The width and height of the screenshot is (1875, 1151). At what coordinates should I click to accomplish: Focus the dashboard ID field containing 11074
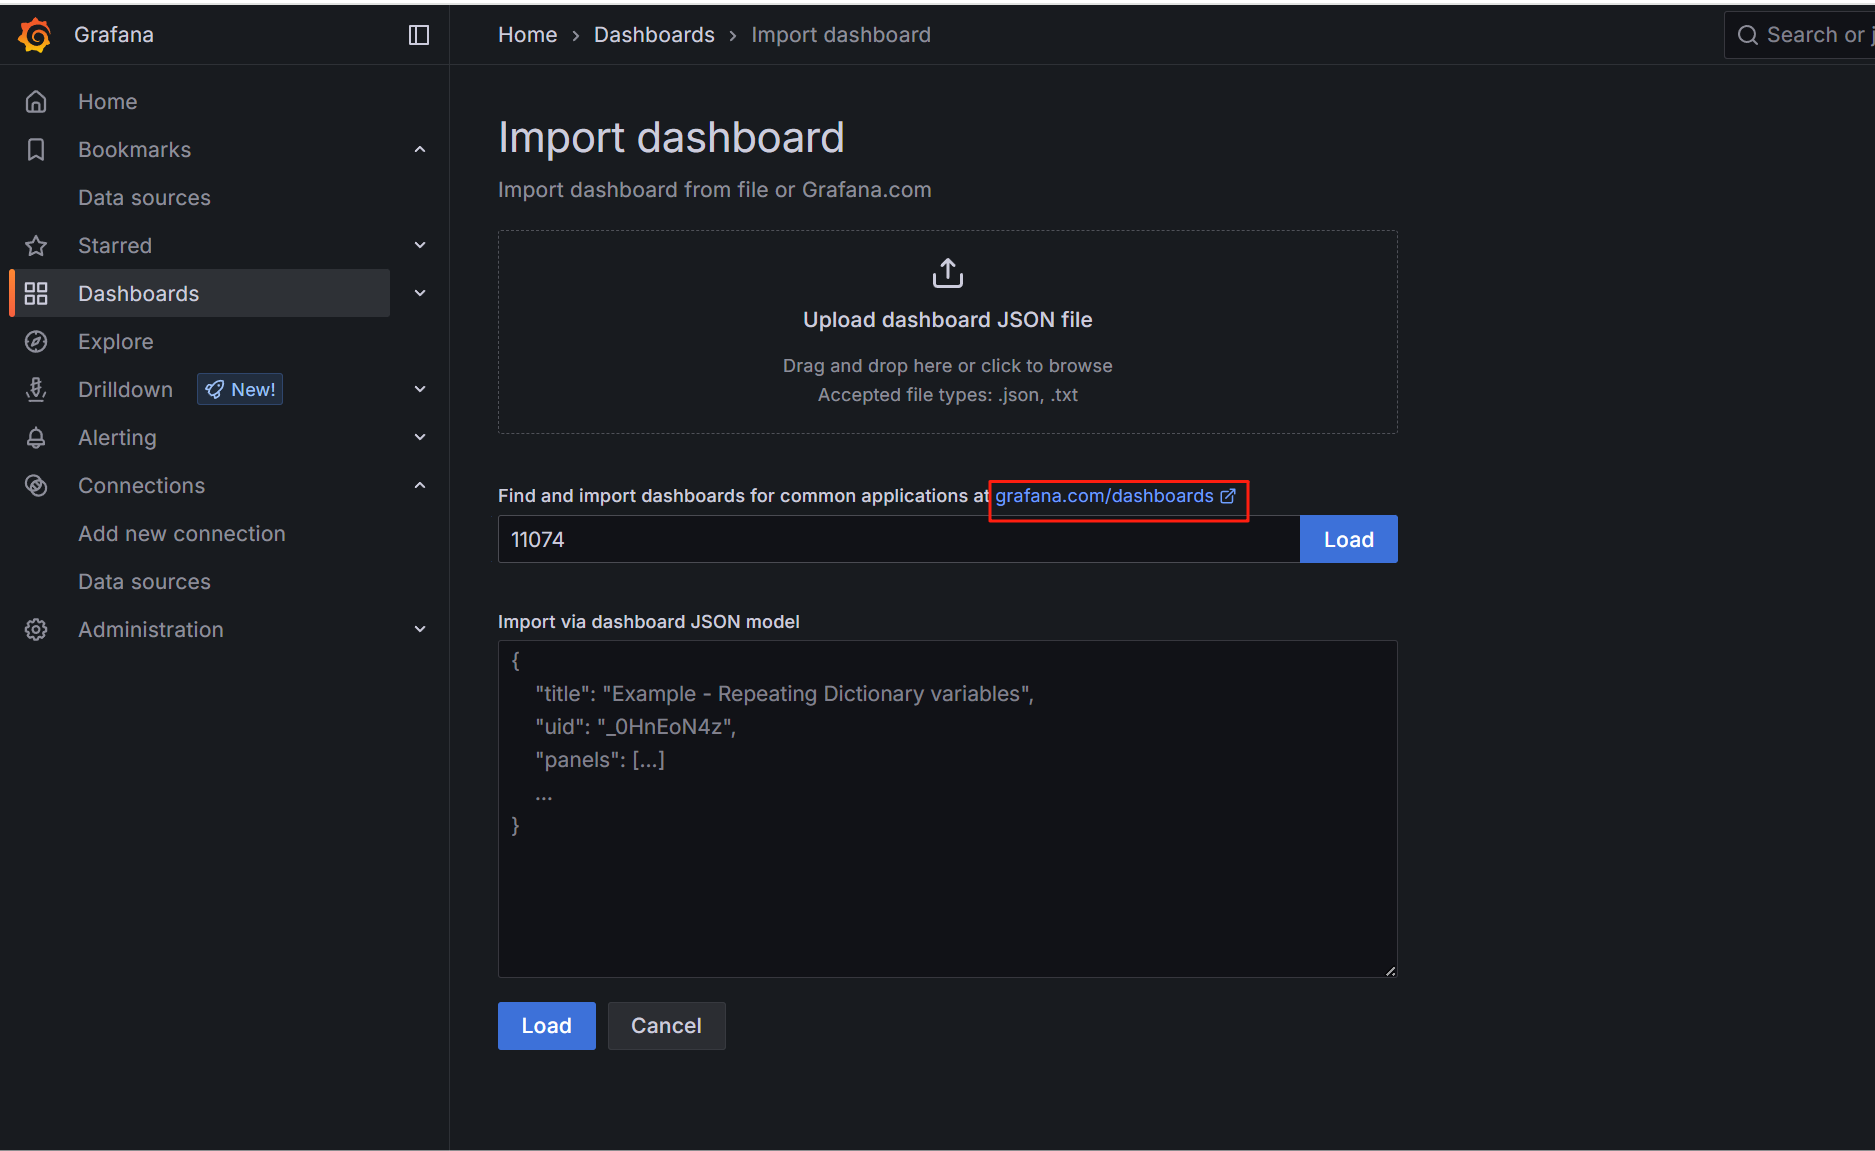899,539
